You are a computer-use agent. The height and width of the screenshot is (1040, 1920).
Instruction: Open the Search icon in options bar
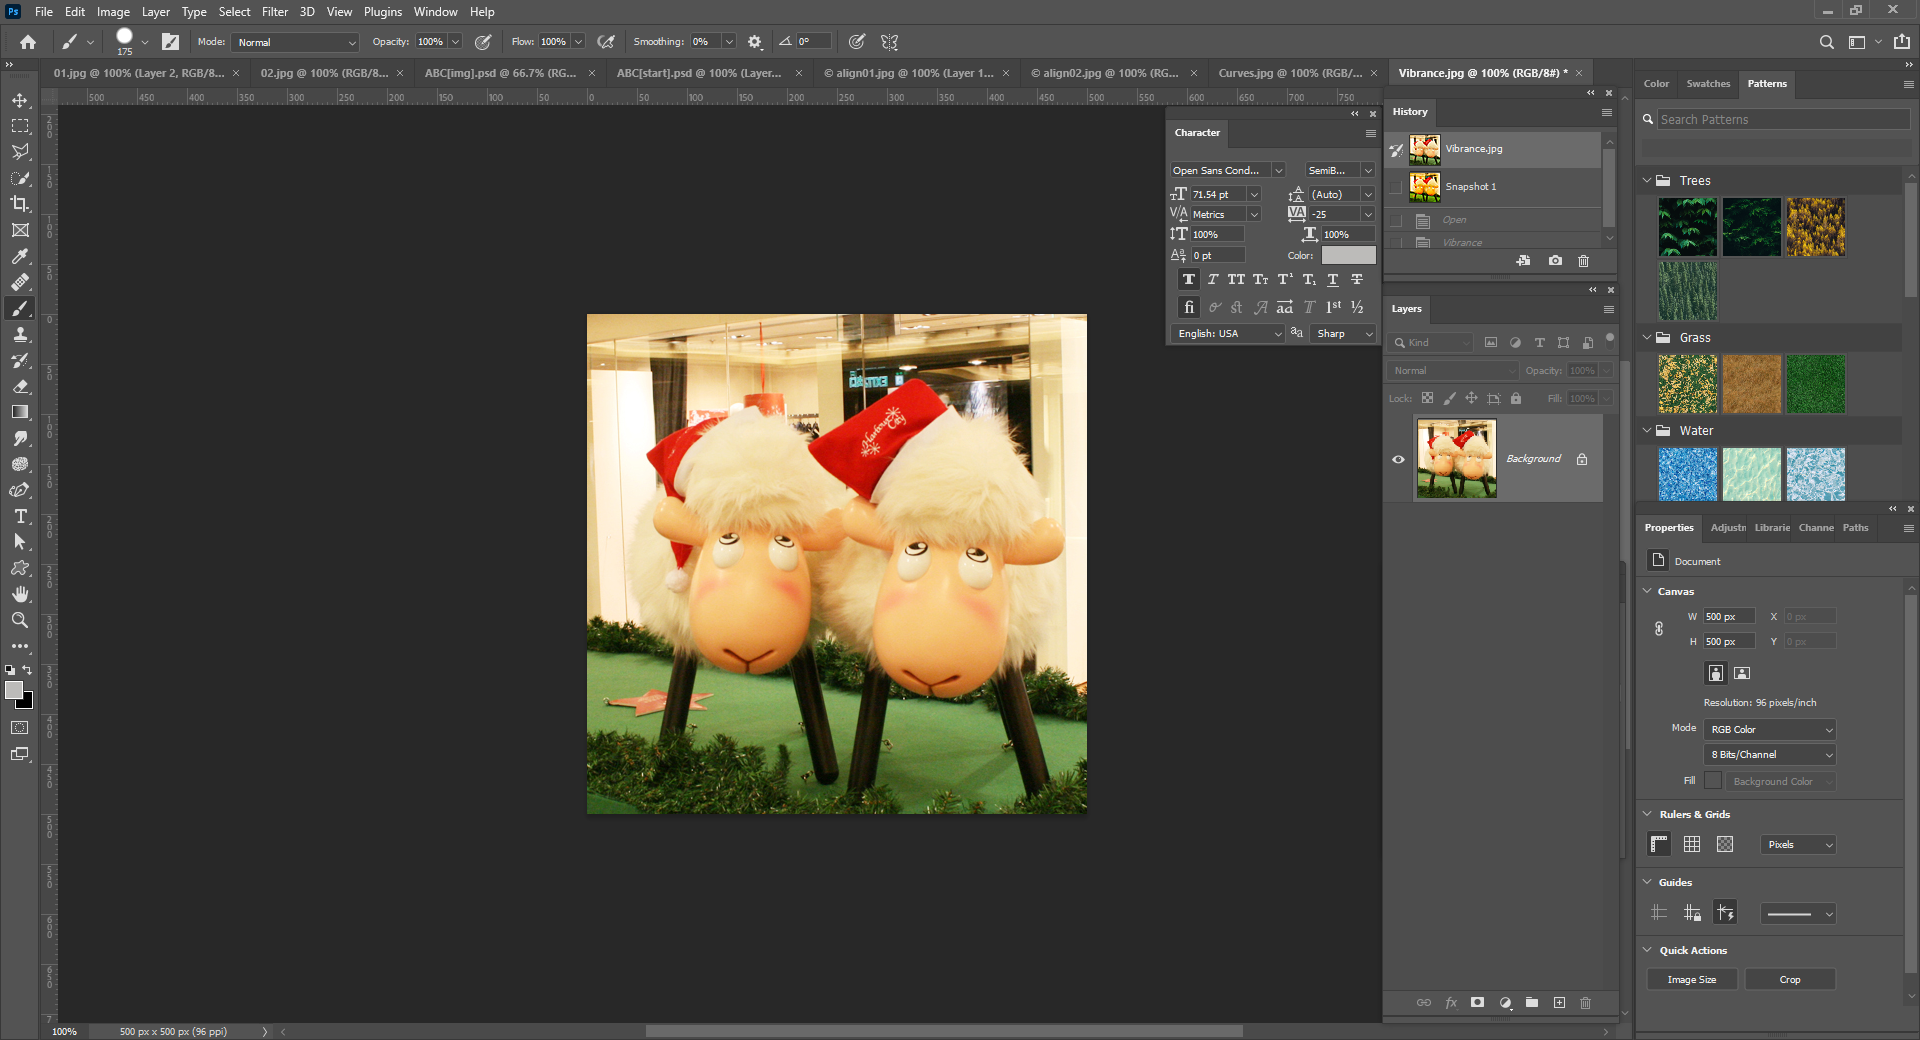click(x=1826, y=42)
